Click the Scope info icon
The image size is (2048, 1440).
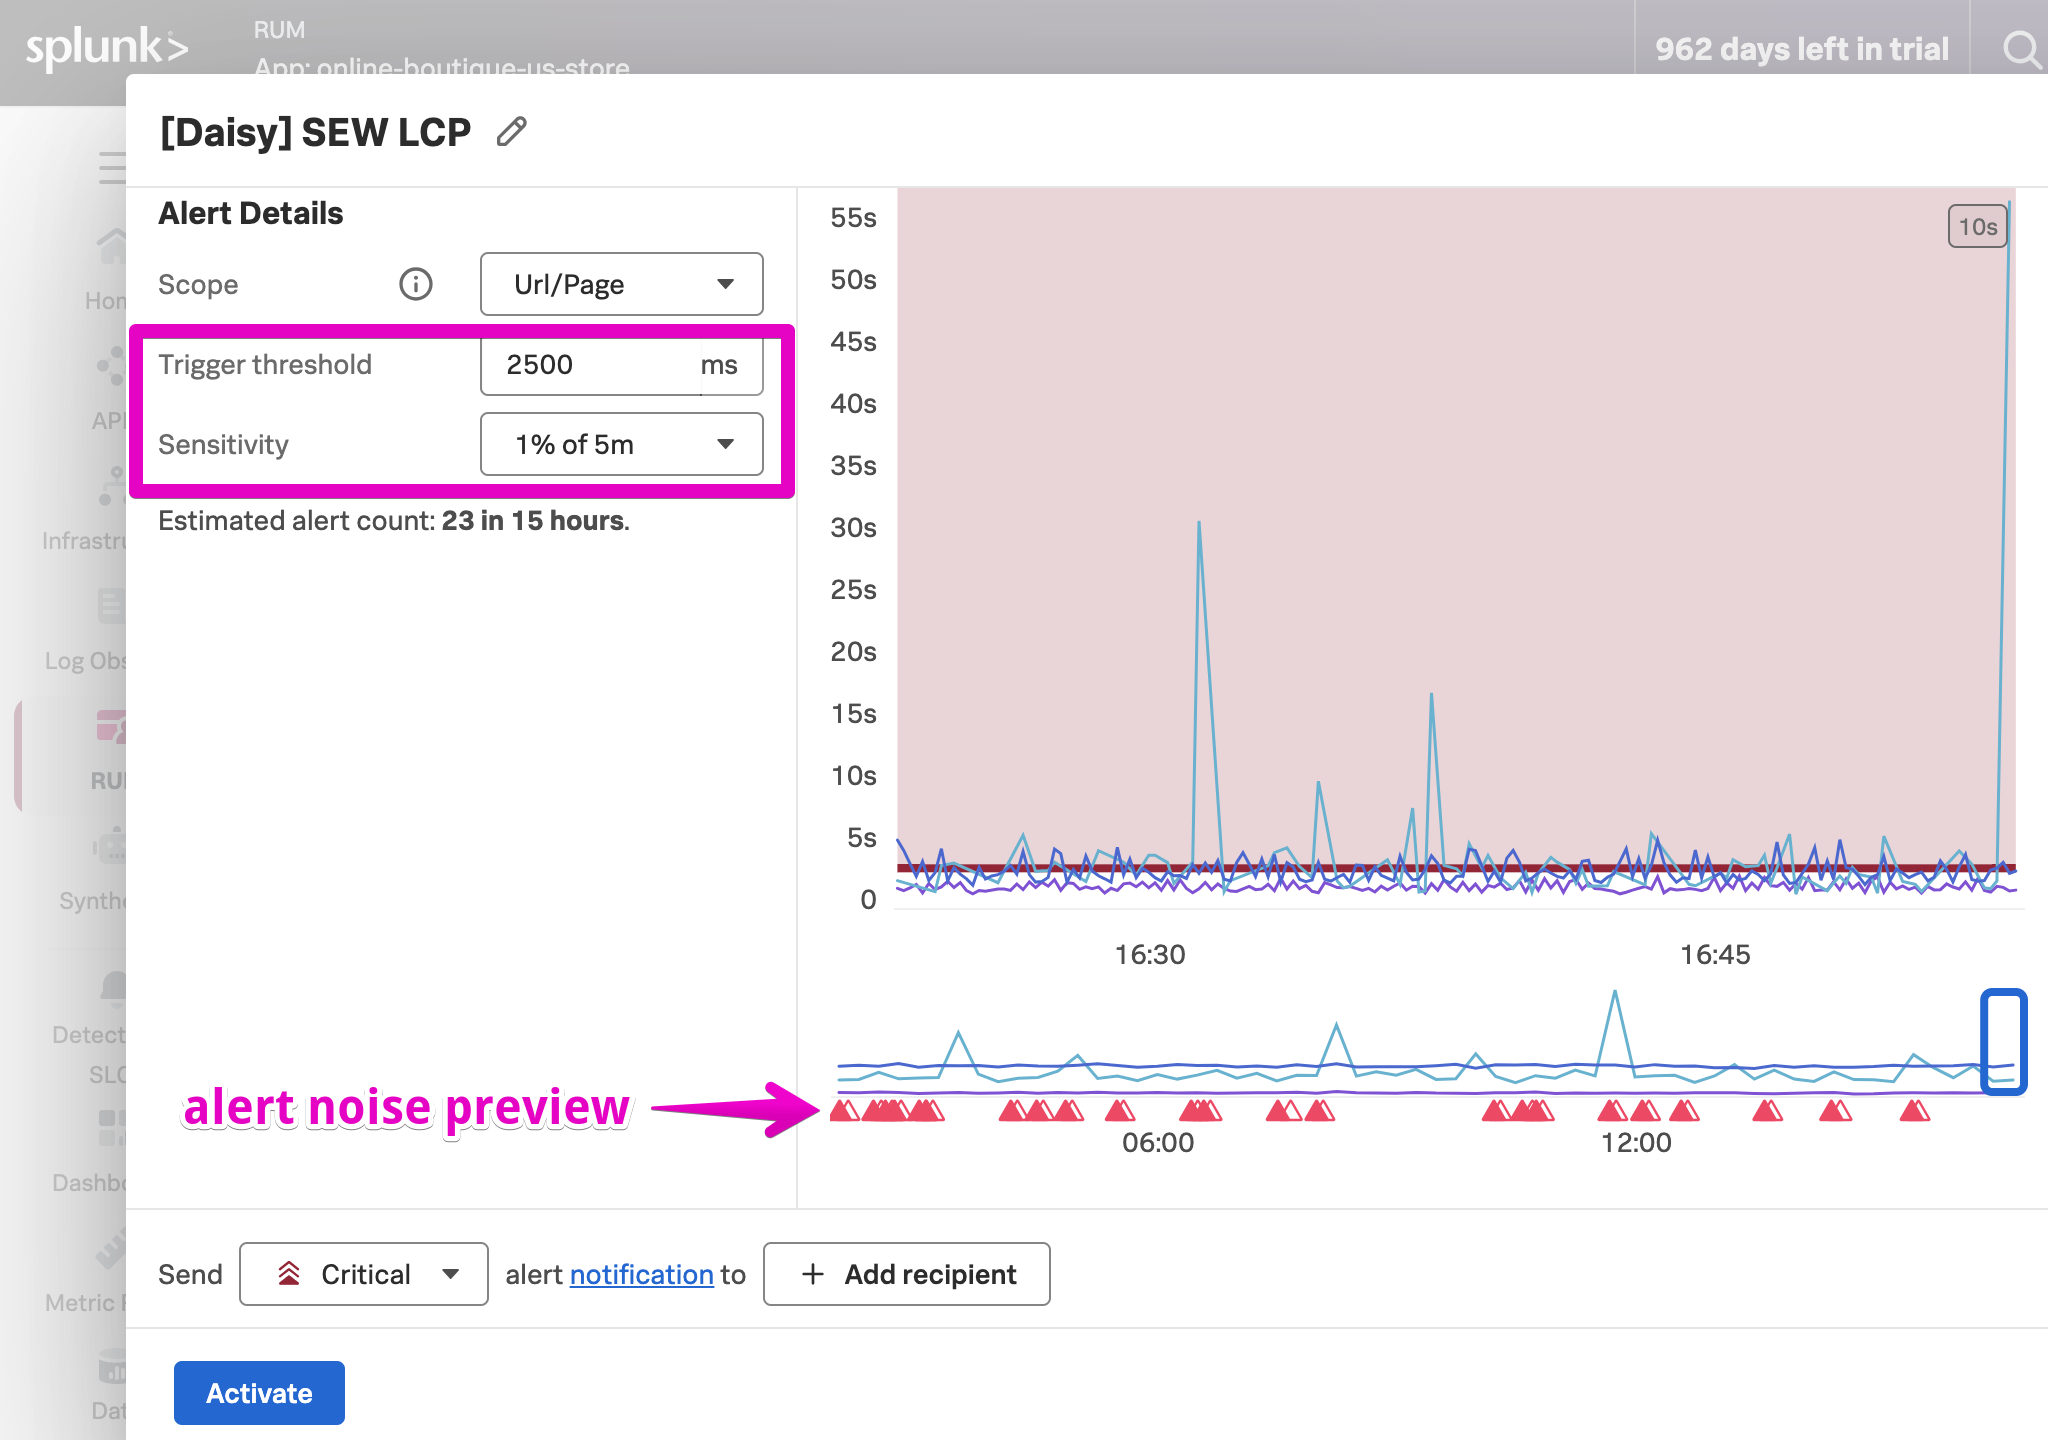coord(415,284)
